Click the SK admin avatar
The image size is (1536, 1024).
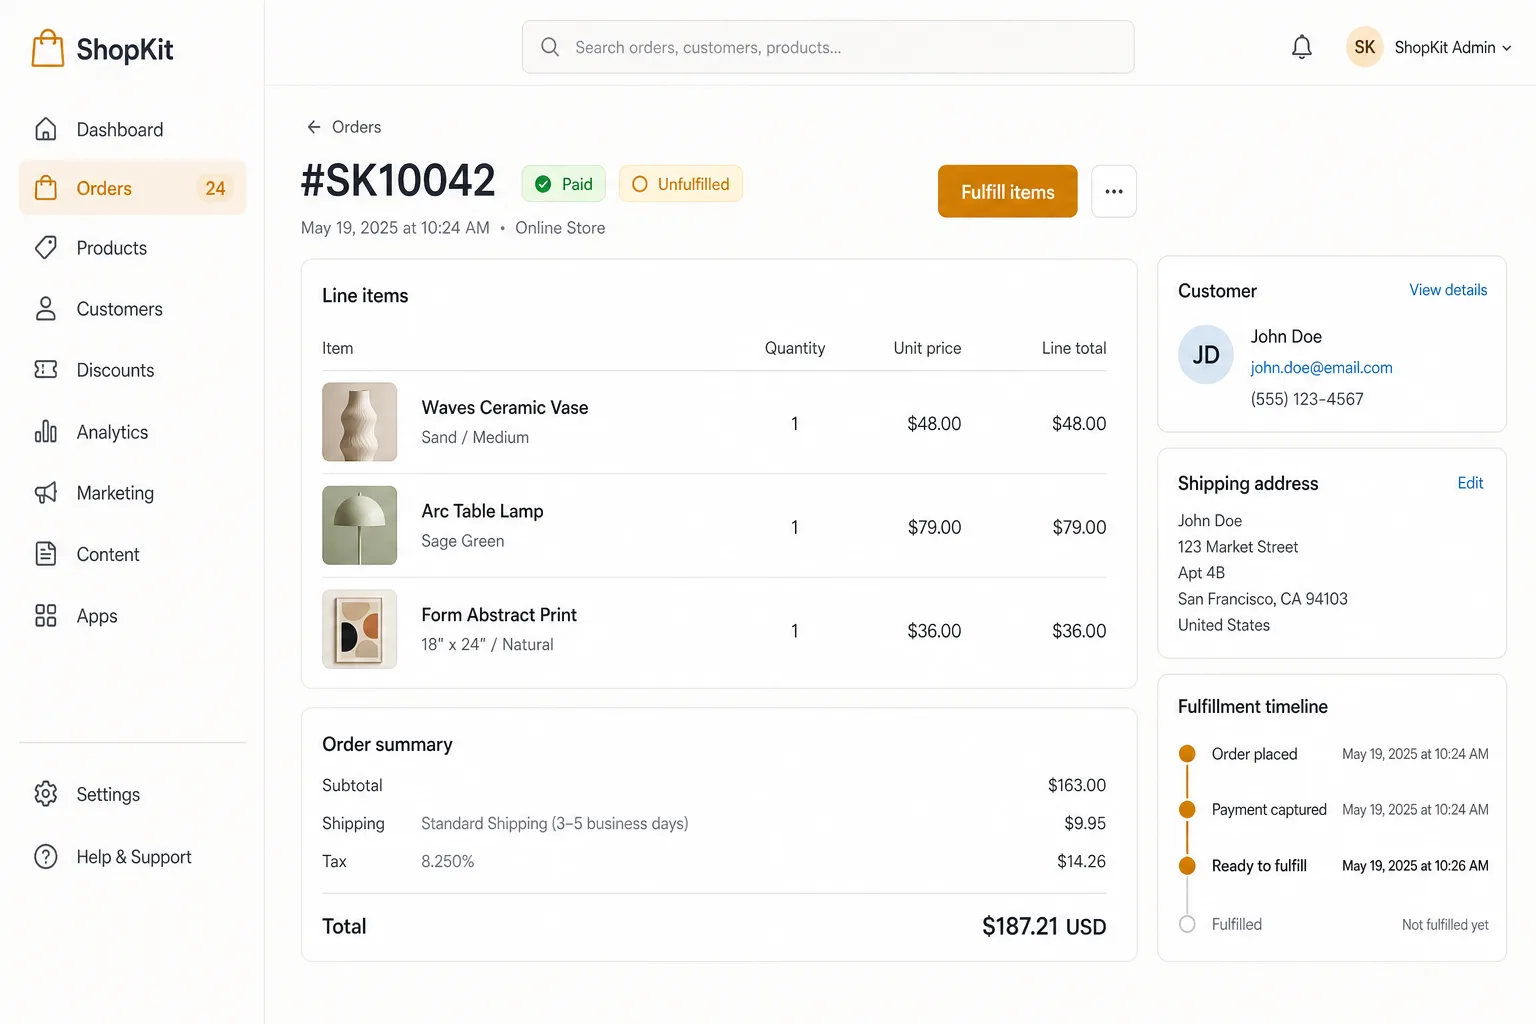click(x=1364, y=47)
